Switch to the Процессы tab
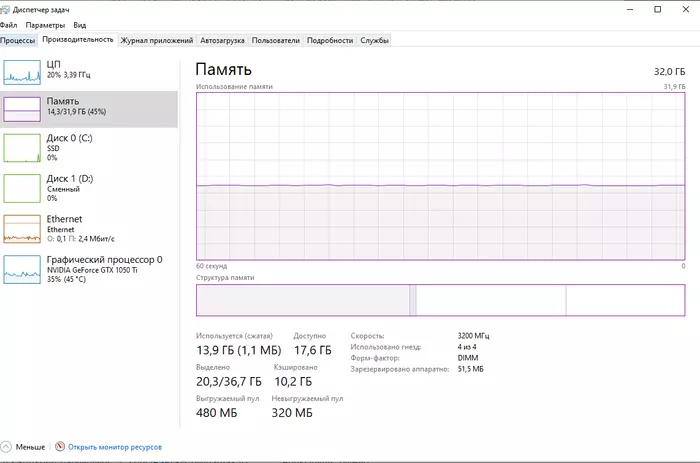This screenshot has height=463, width=700. pos(18,41)
